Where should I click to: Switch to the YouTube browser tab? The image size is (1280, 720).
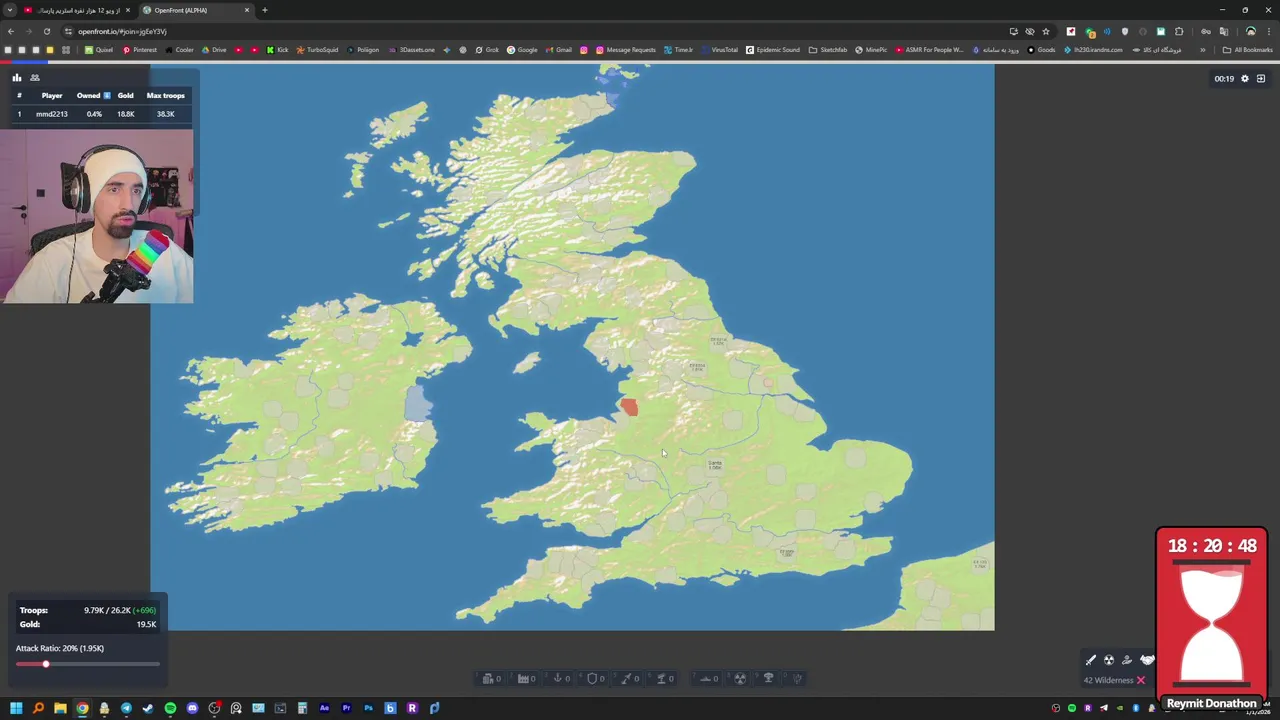(x=78, y=10)
